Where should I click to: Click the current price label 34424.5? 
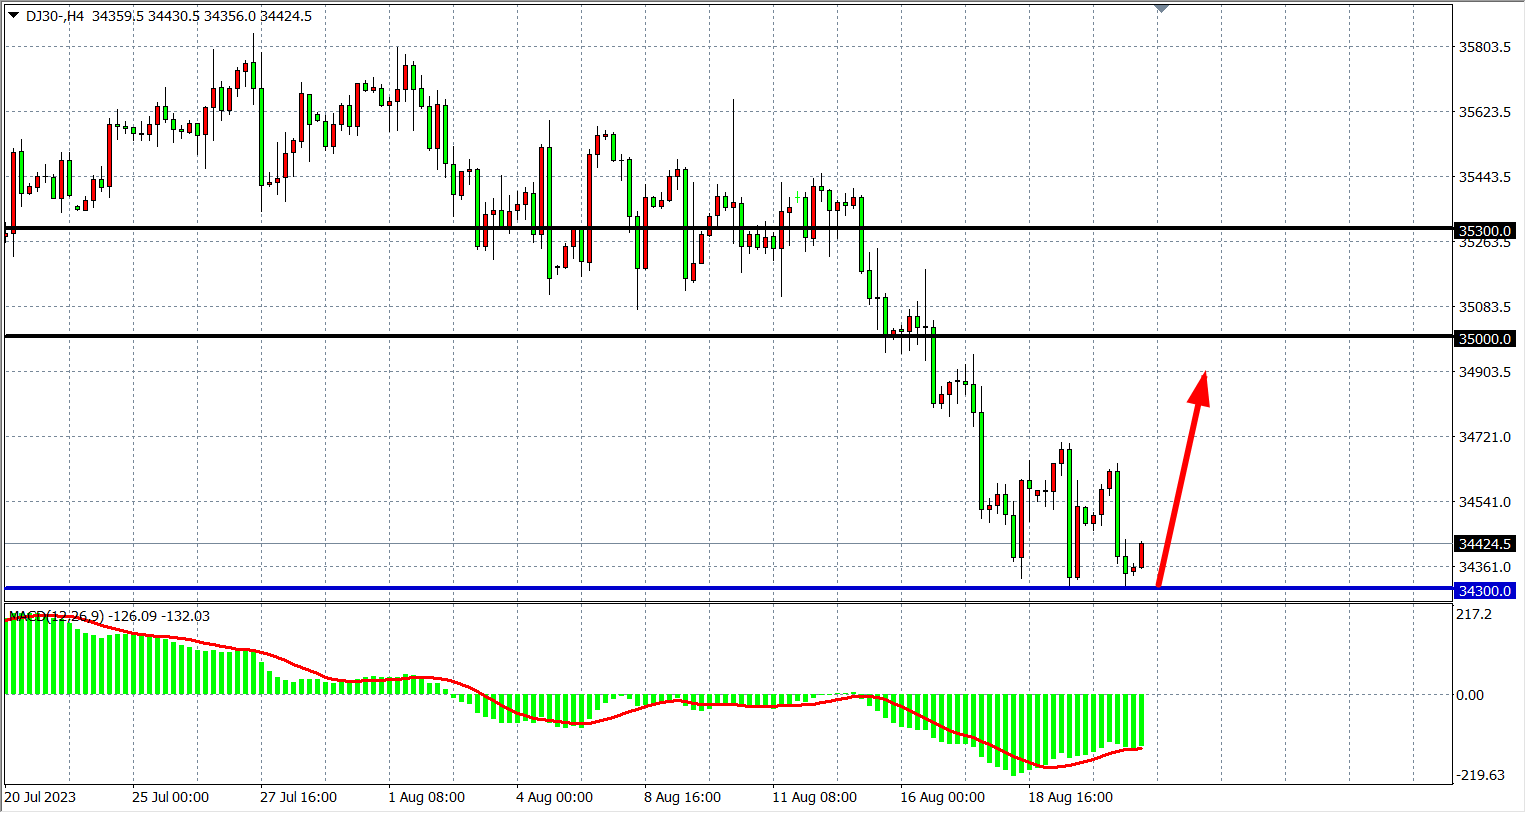tap(1484, 544)
